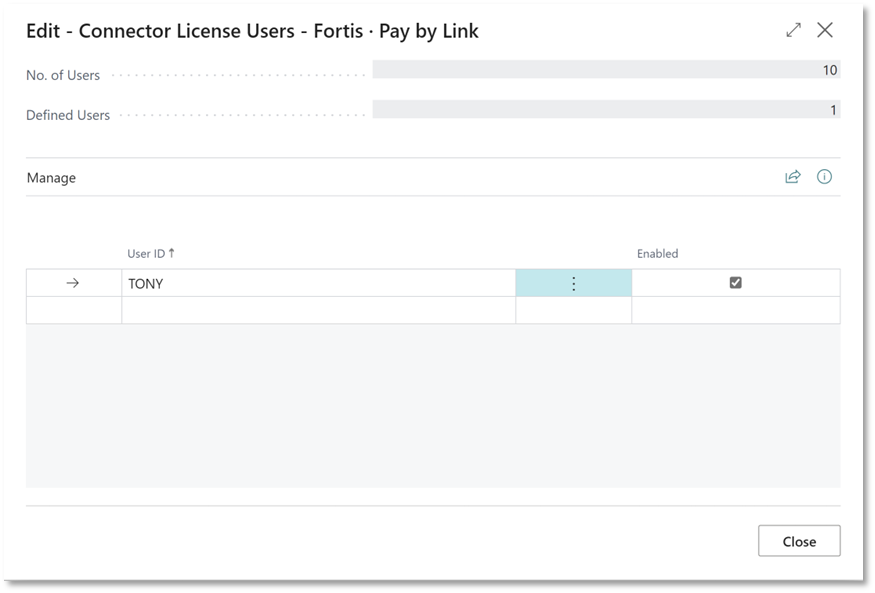Image resolution: width=875 pixels, height=593 pixels.
Task: Click the Defined Users value 1
Action: 607,109
